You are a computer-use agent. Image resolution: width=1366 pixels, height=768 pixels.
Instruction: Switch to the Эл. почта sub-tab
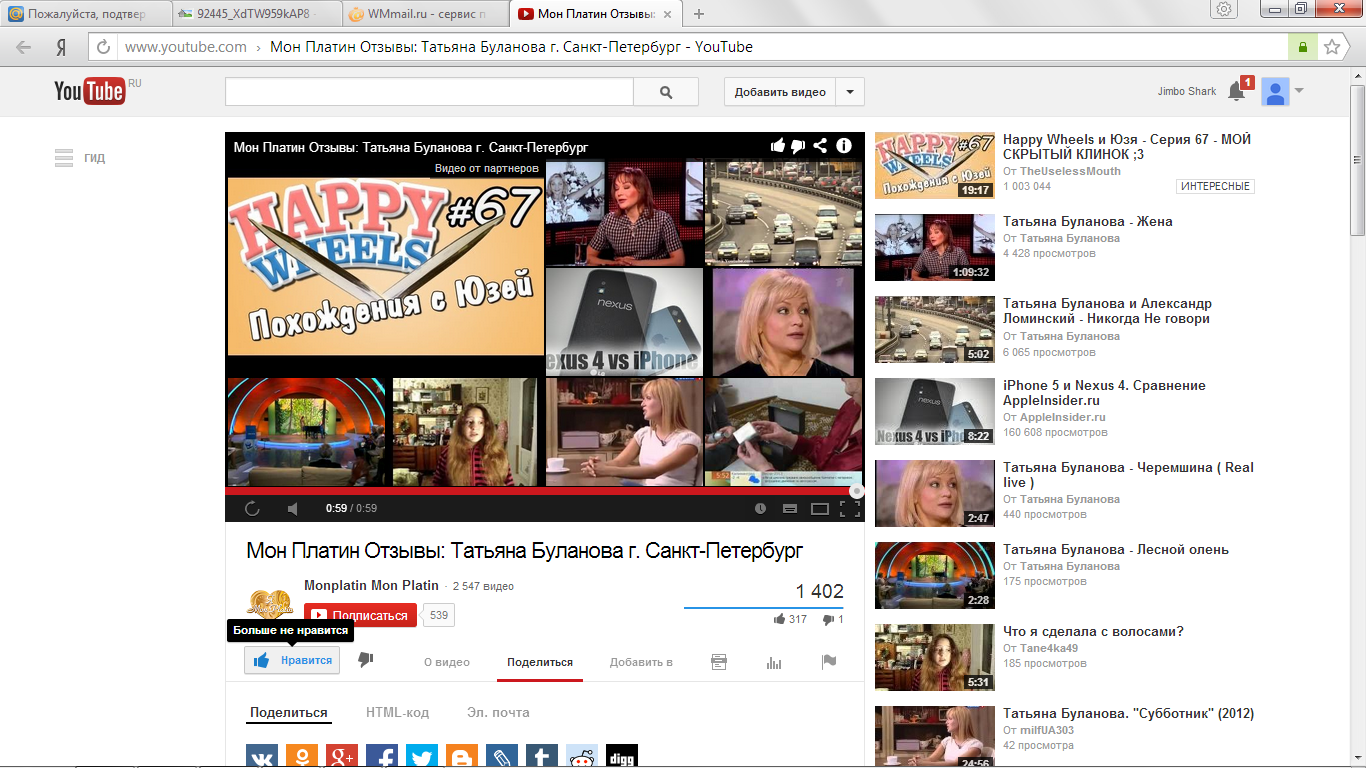coord(498,713)
